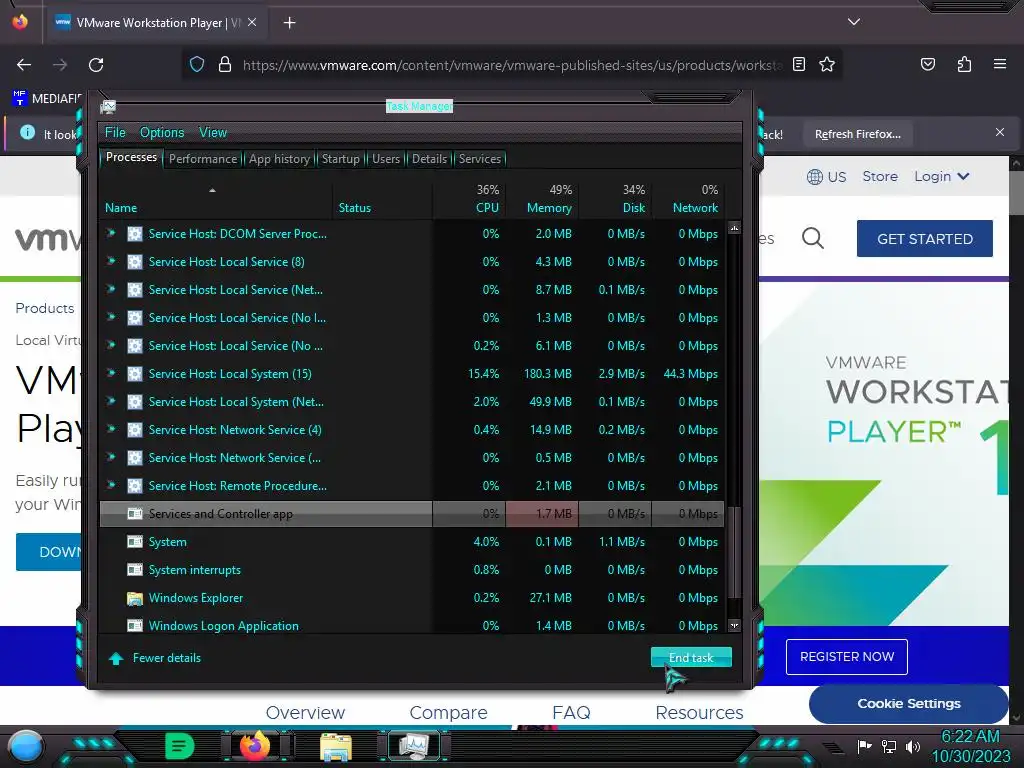The height and width of the screenshot is (768, 1024).
Task: Go back in Firefox
Action: (x=24, y=65)
